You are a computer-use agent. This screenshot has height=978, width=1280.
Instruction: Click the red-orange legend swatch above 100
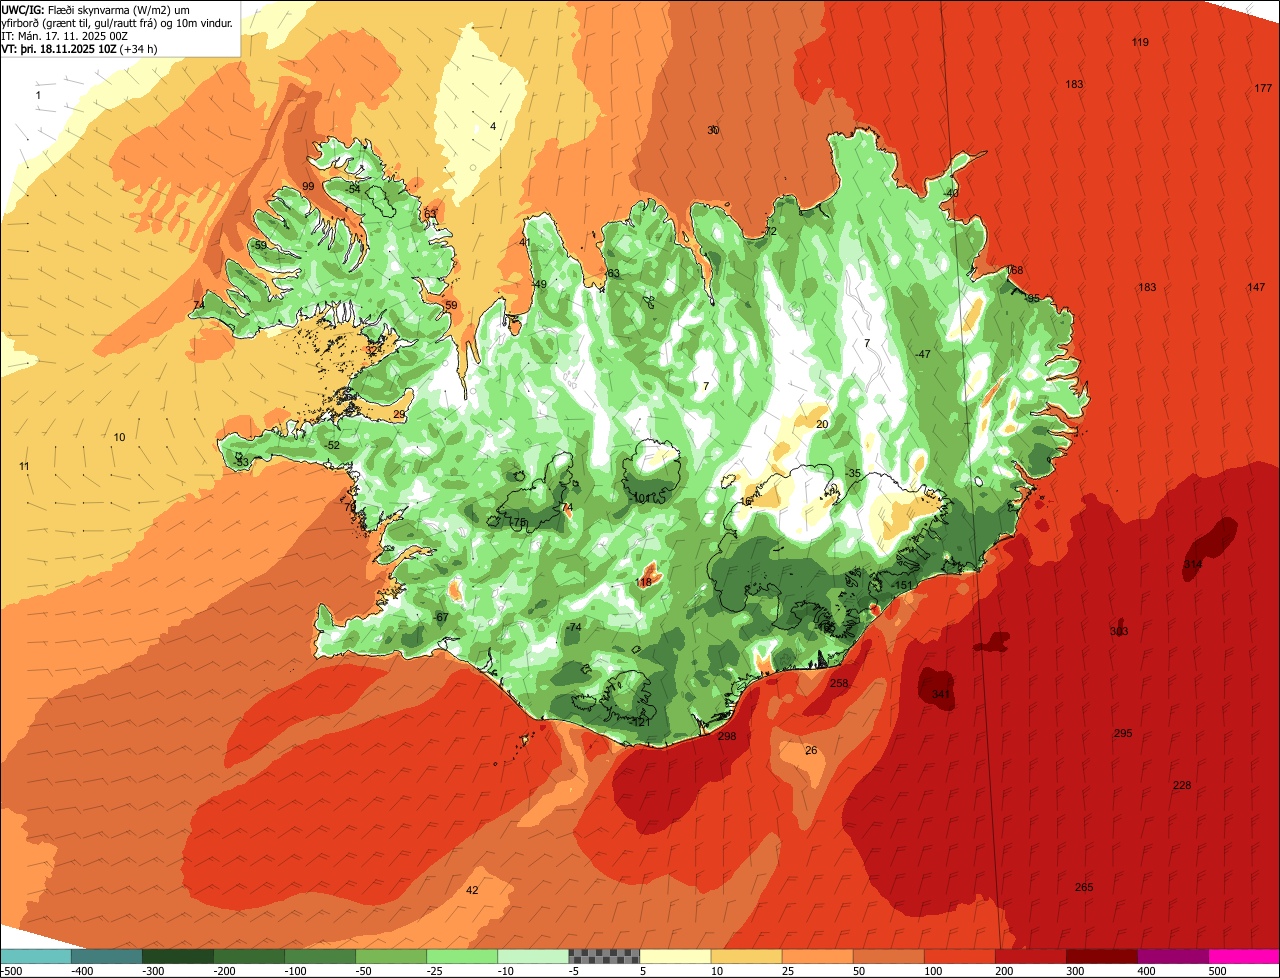coord(959,956)
